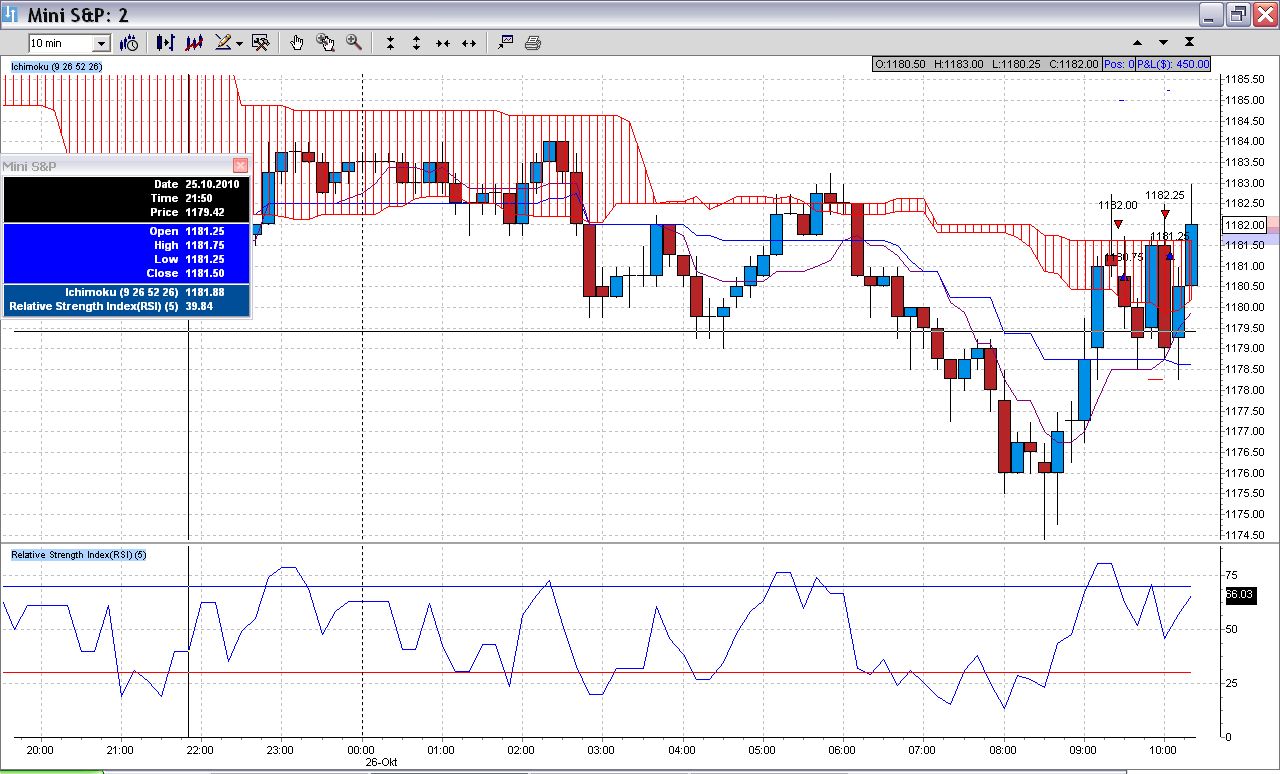Click the Relative Strength Index(RSI) (5) label

click(78, 554)
